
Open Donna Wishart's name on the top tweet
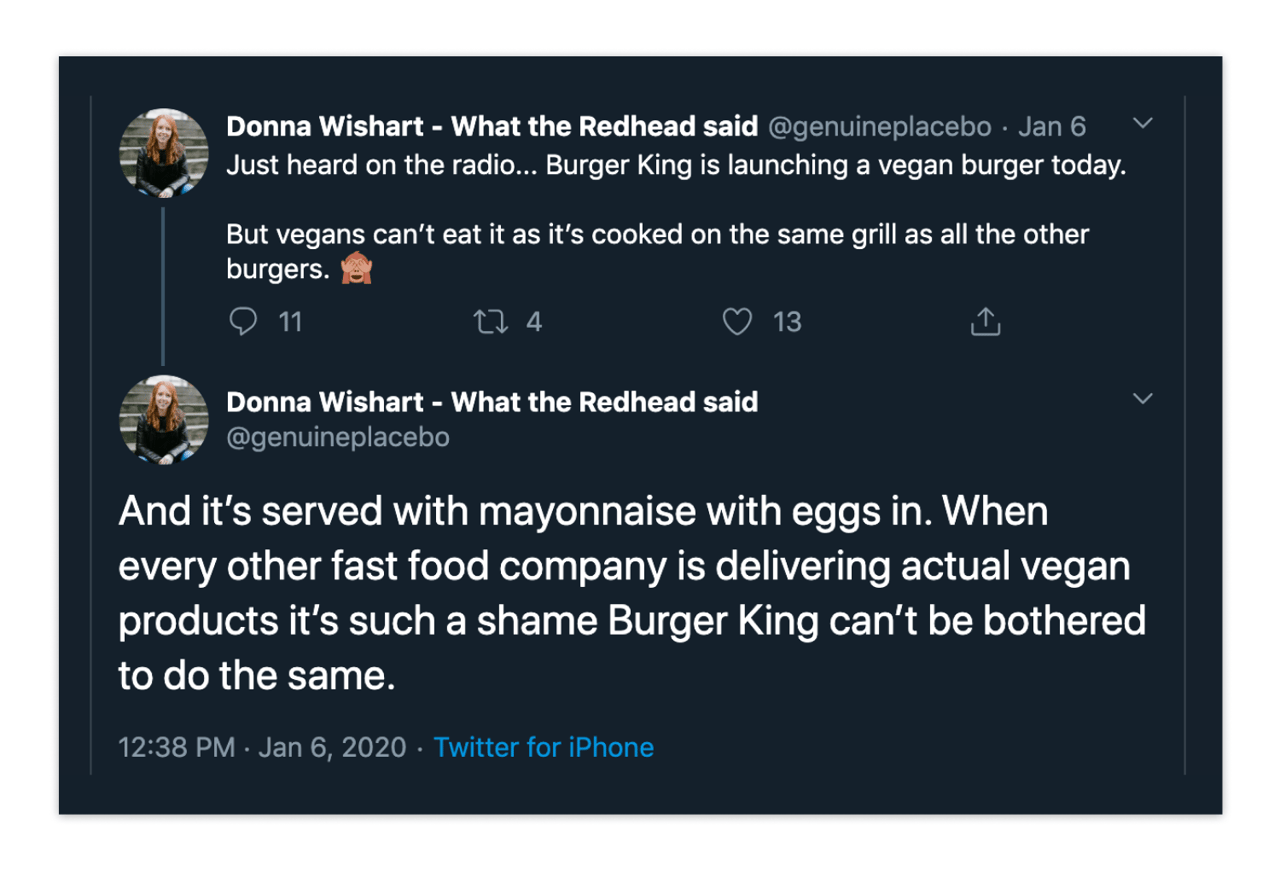pos(492,127)
